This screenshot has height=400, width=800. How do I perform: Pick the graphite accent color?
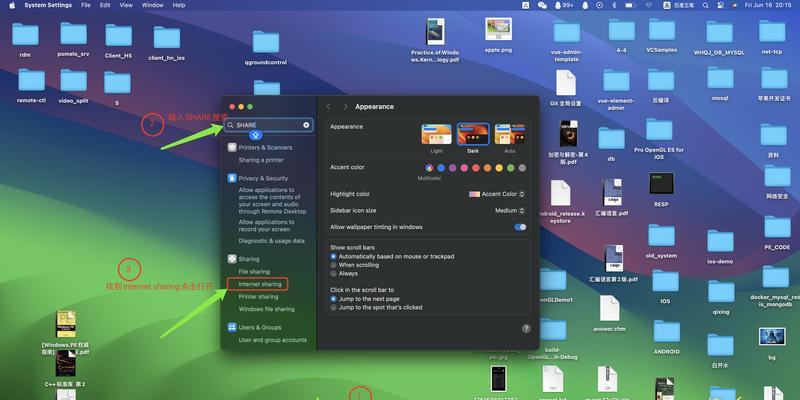pos(522,168)
